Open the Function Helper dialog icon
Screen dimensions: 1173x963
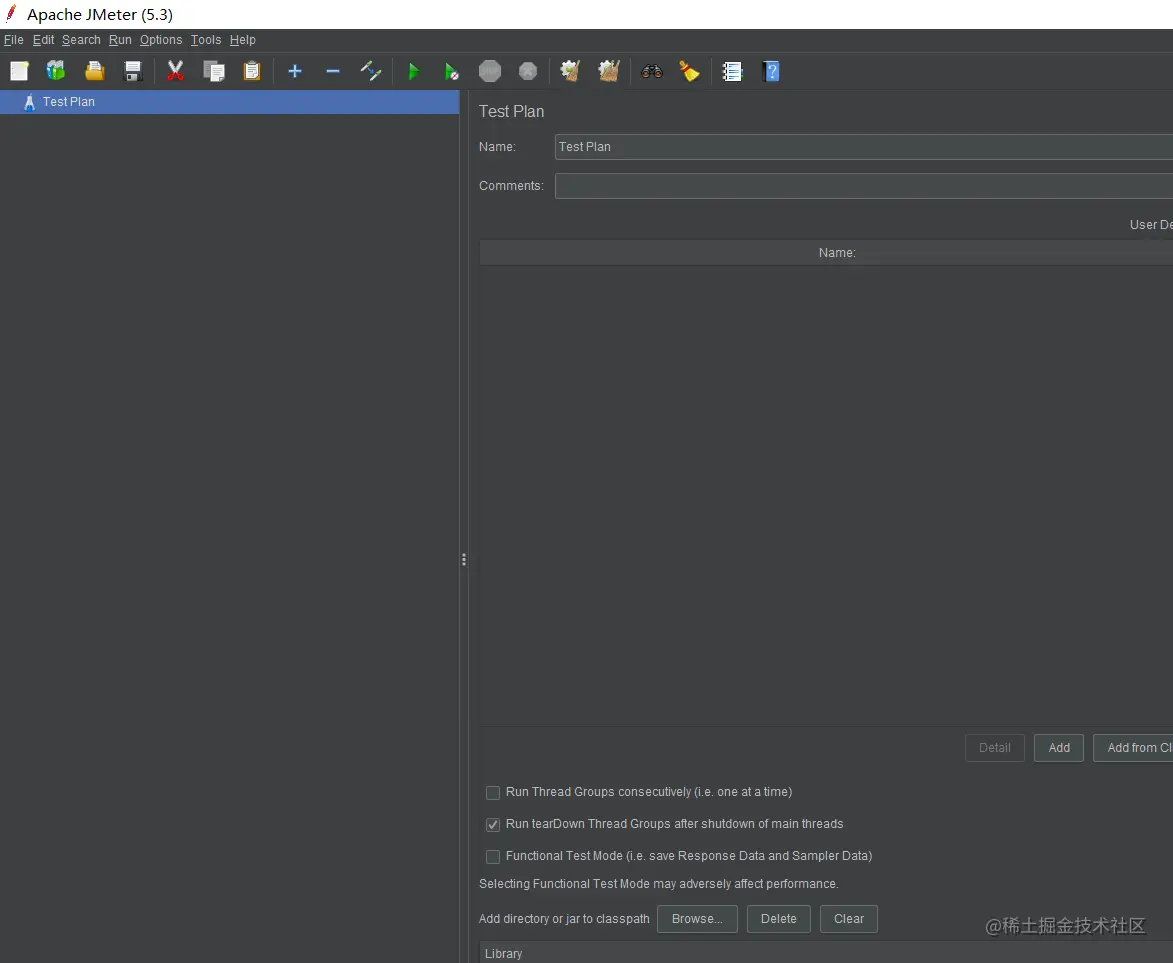coord(732,71)
